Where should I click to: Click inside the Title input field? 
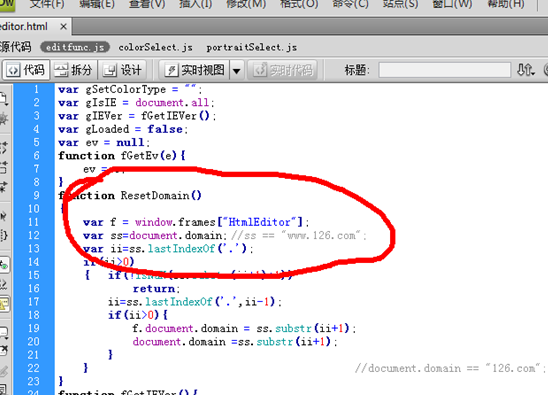pos(444,70)
